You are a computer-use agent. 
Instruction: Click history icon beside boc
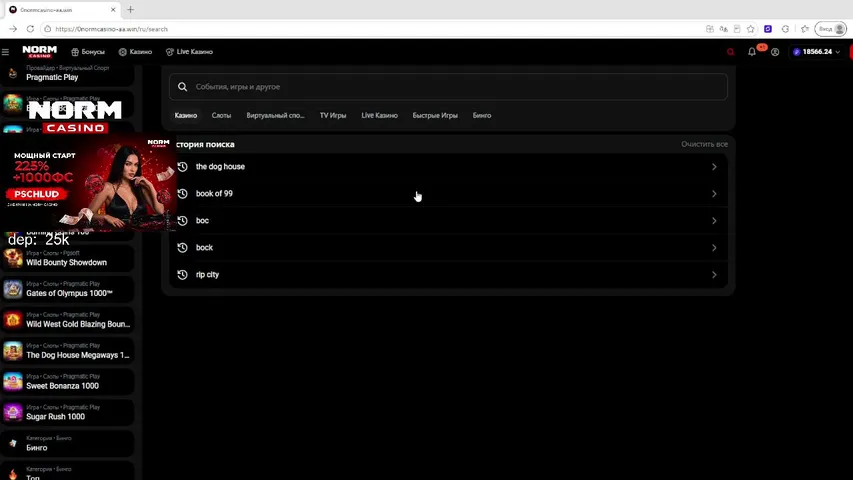pyautogui.click(x=183, y=220)
